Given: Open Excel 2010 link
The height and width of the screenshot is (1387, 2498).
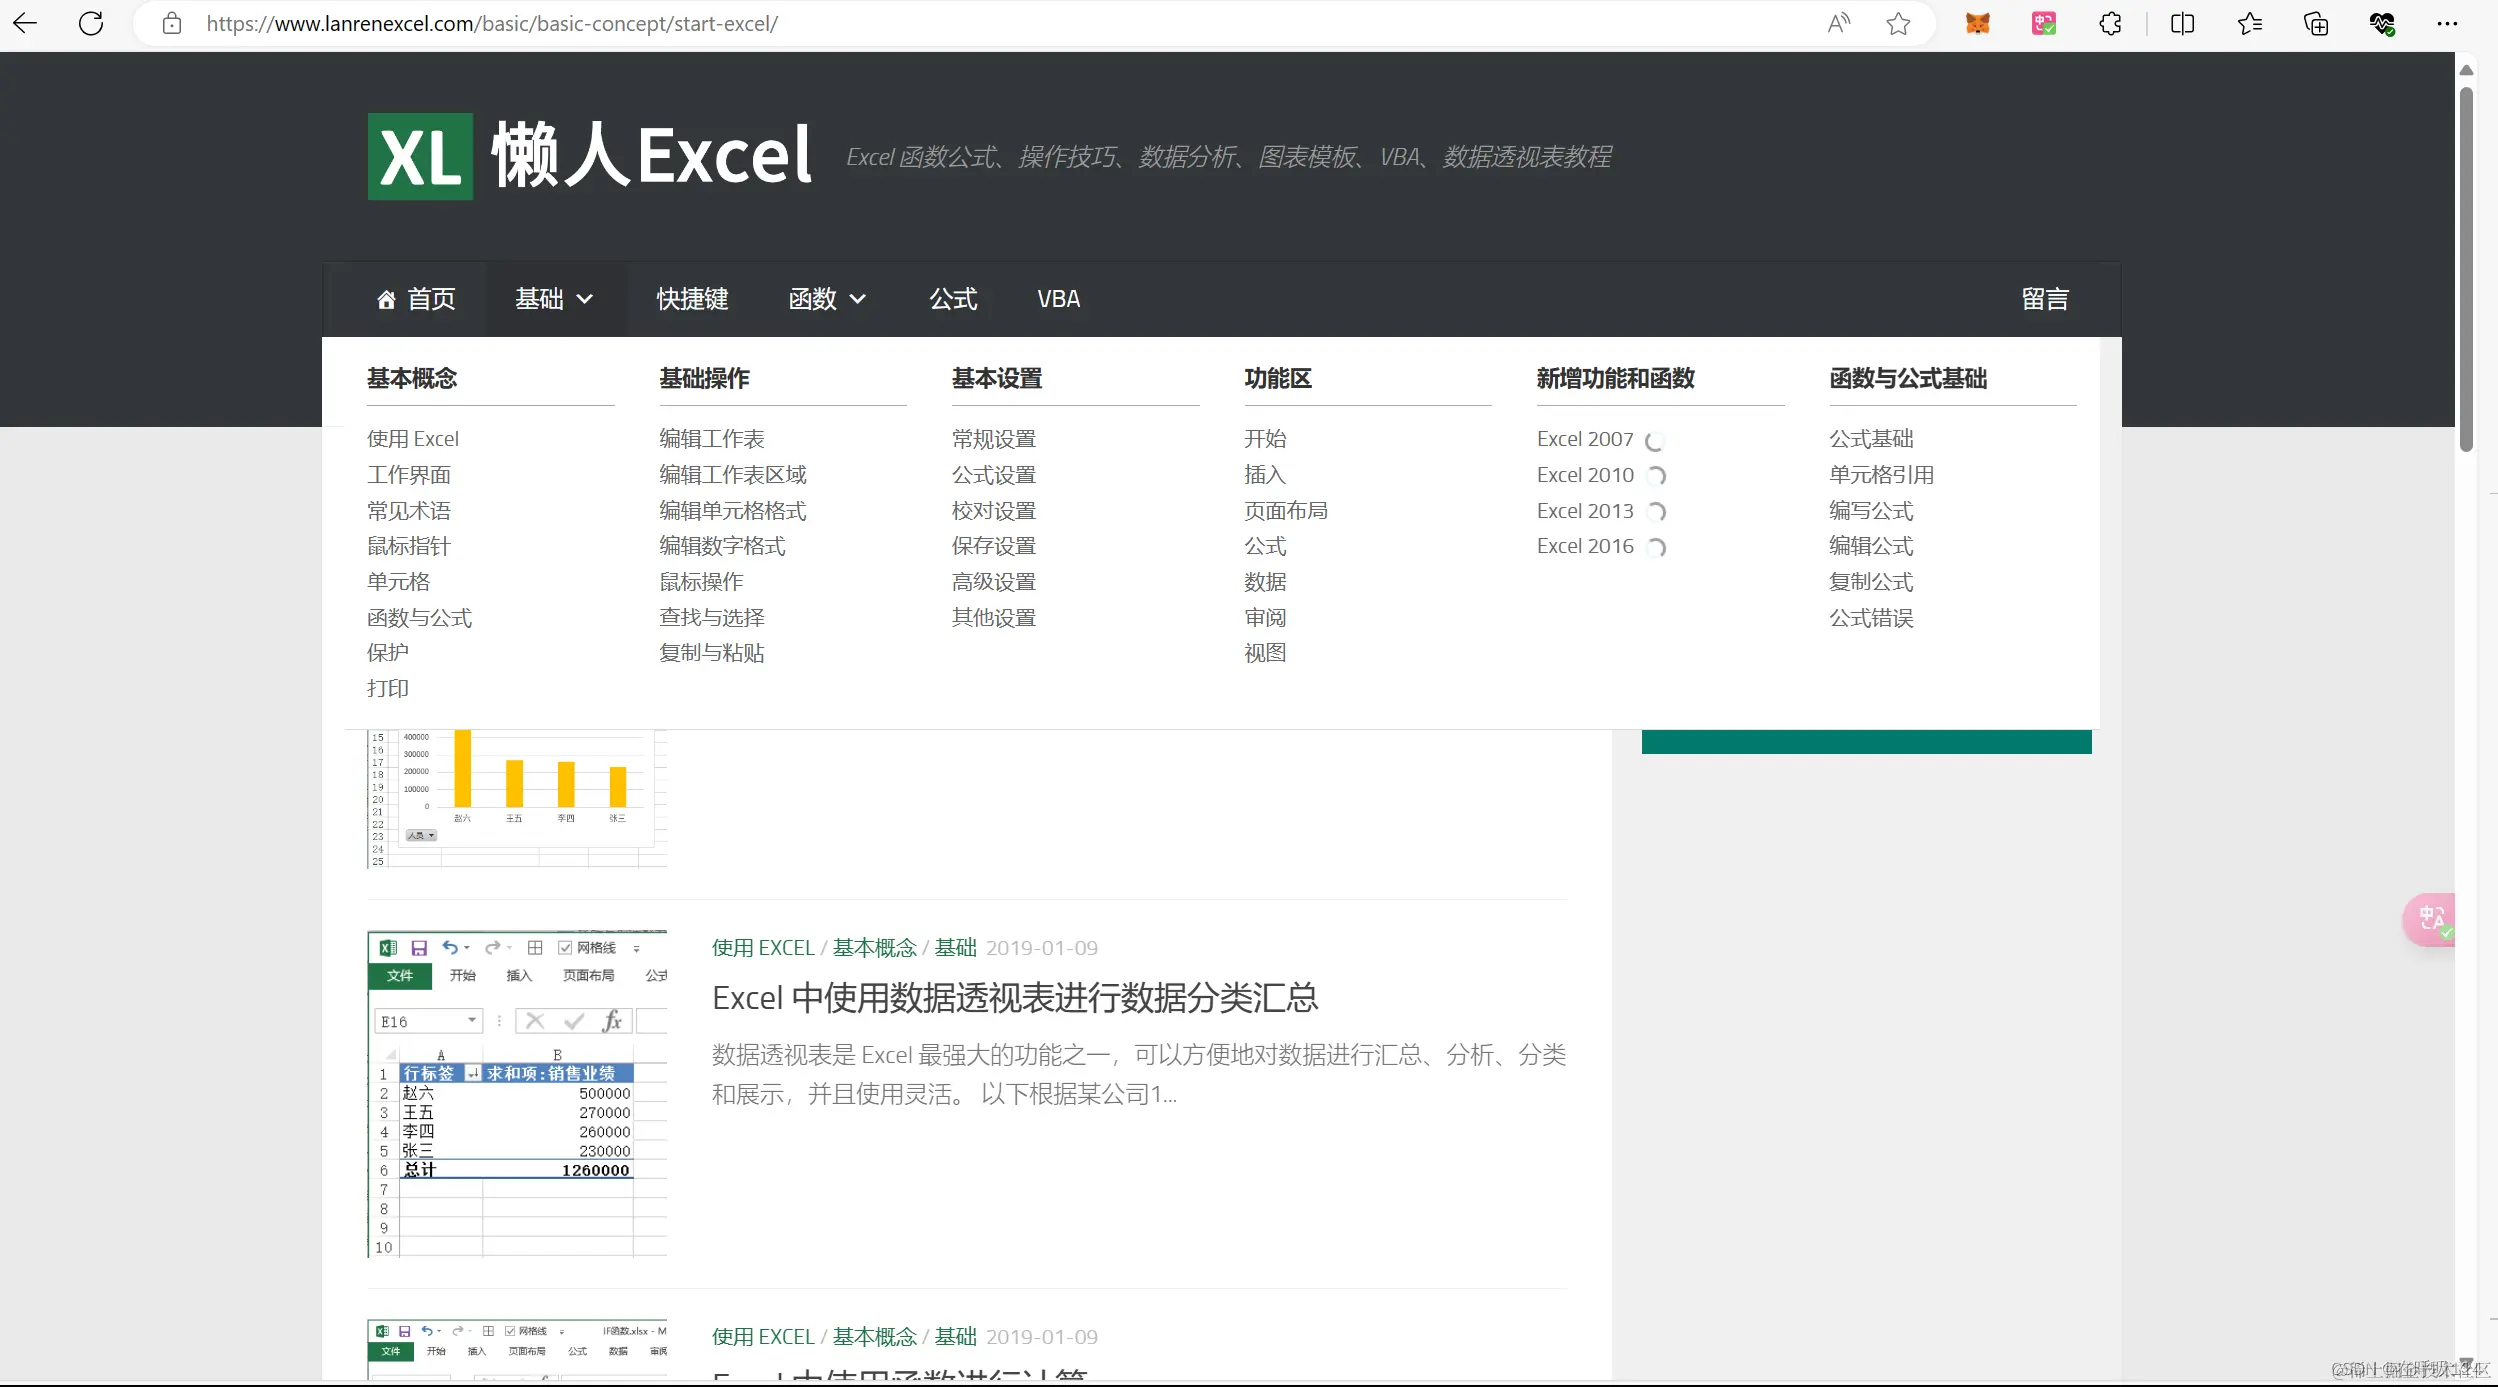Looking at the screenshot, I should click(1585, 475).
